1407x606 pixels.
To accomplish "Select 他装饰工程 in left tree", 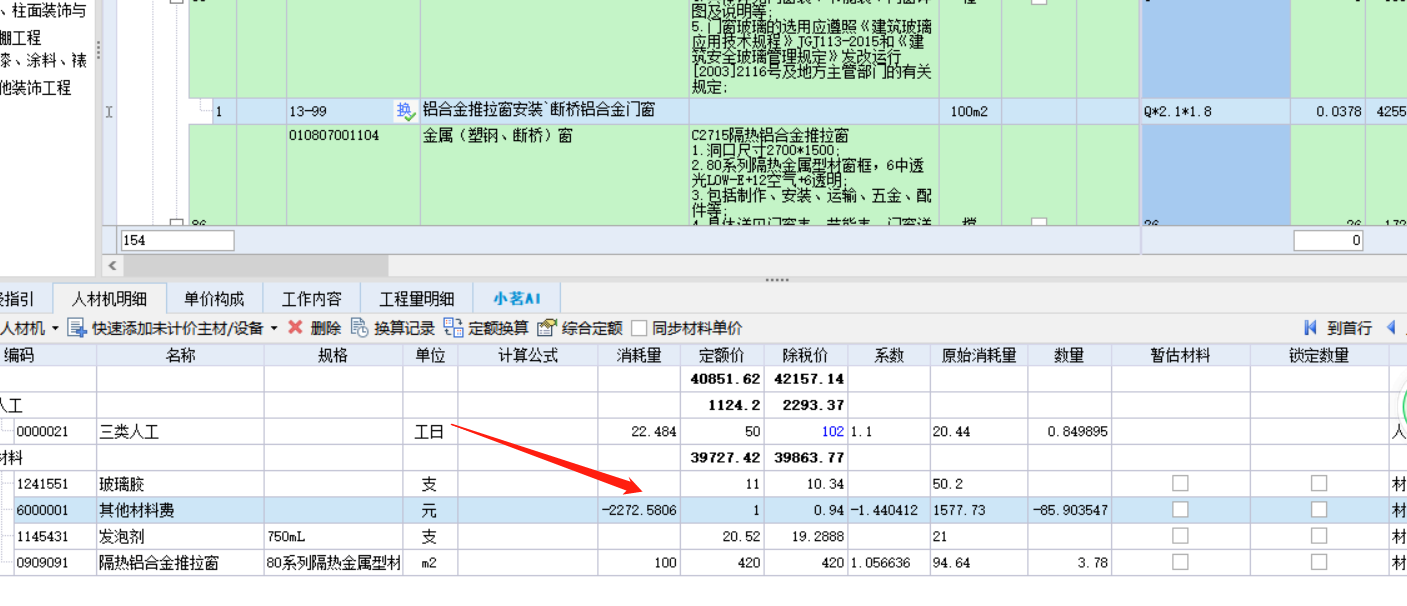I will 36,88.
